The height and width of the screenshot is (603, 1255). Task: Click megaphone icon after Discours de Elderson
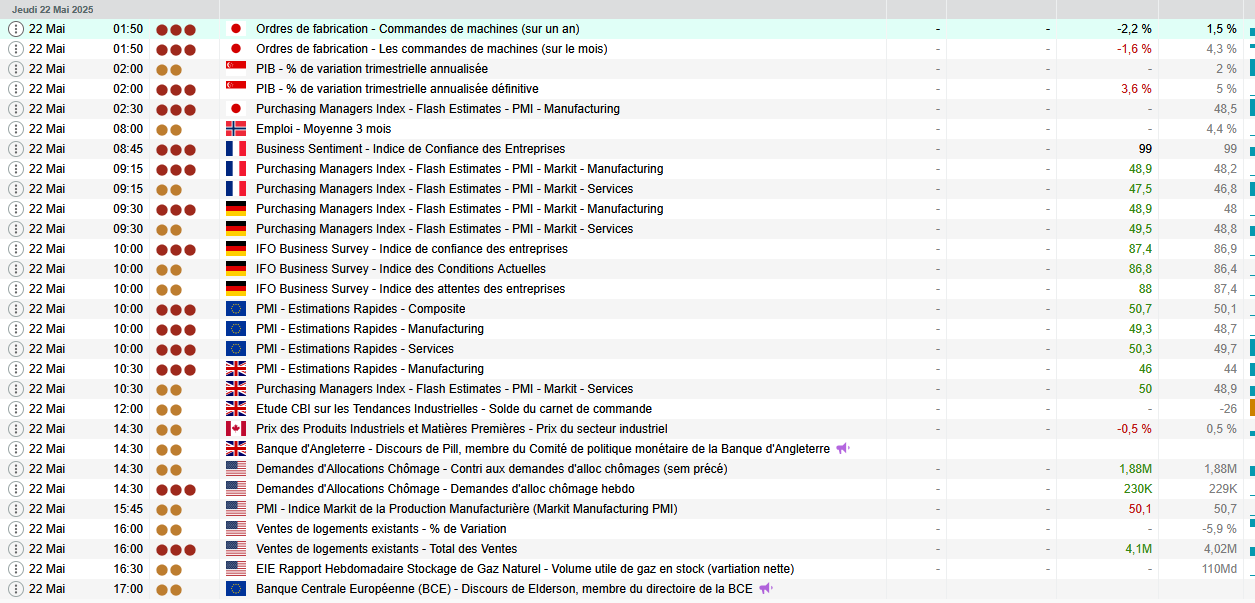point(766,589)
